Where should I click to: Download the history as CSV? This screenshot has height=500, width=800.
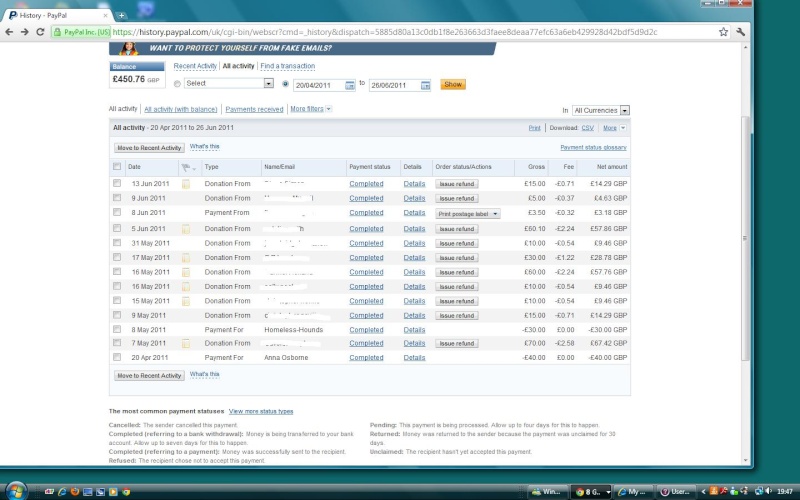(x=587, y=128)
